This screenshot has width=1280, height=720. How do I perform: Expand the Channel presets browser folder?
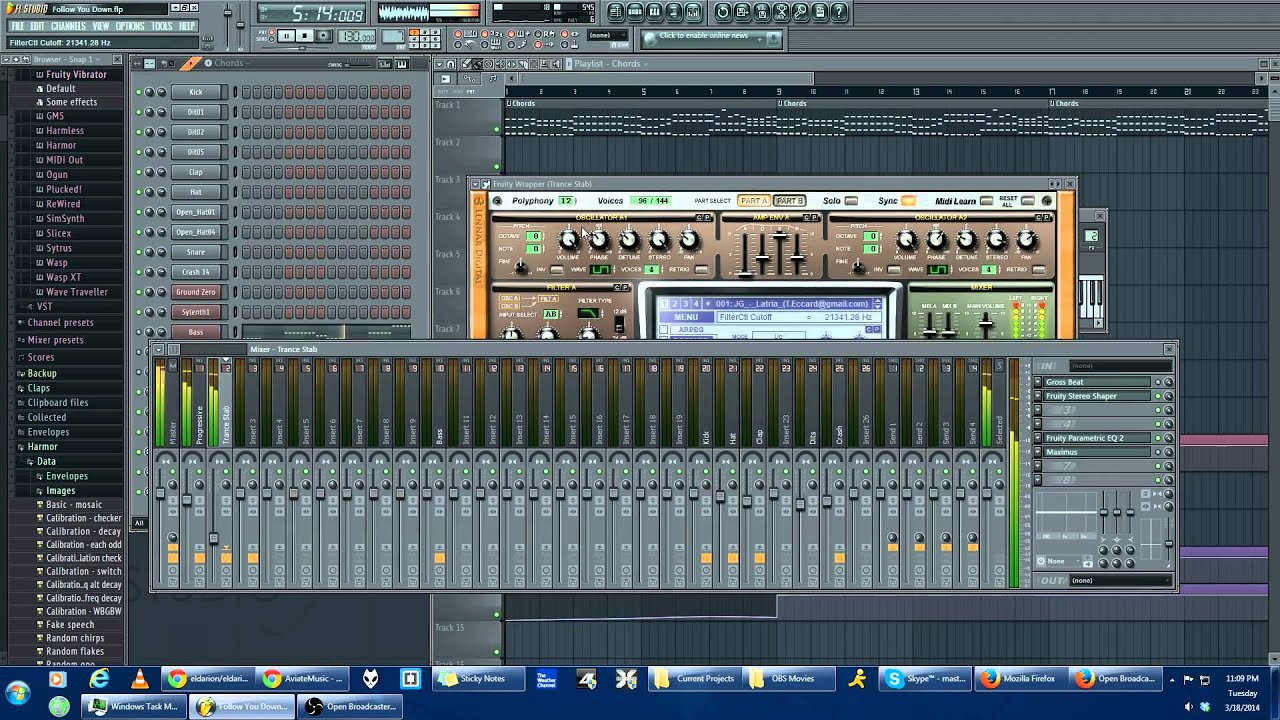60,323
